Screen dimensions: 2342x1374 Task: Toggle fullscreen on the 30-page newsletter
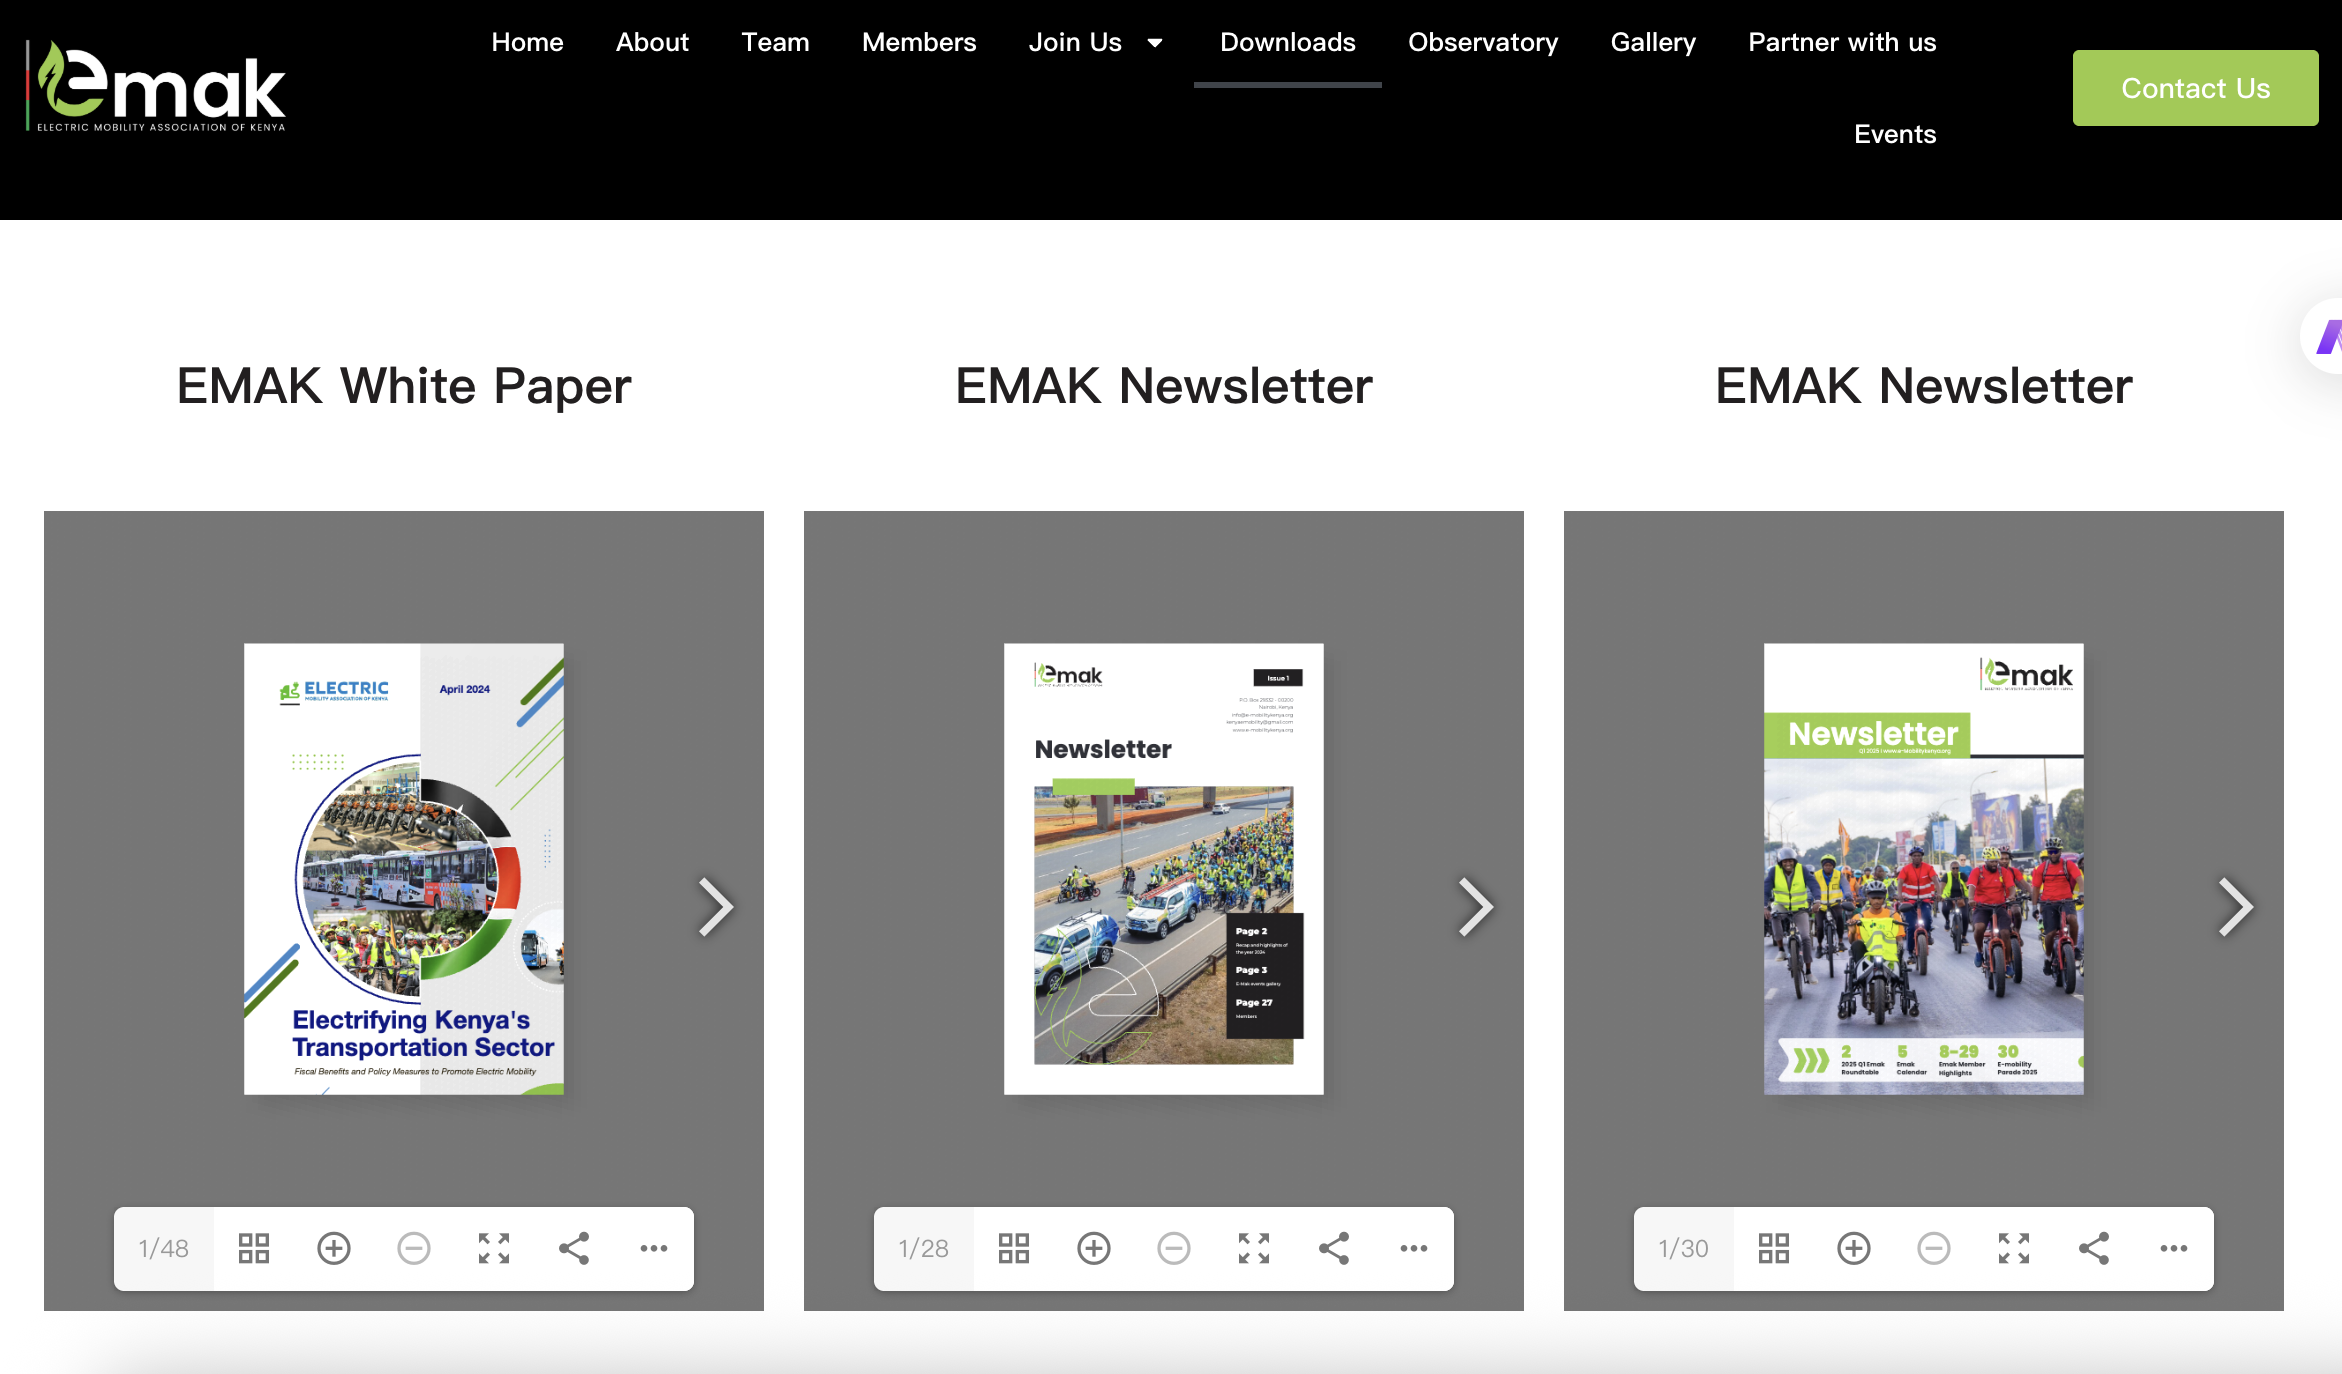pyautogui.click(x=2014, y=1248)
